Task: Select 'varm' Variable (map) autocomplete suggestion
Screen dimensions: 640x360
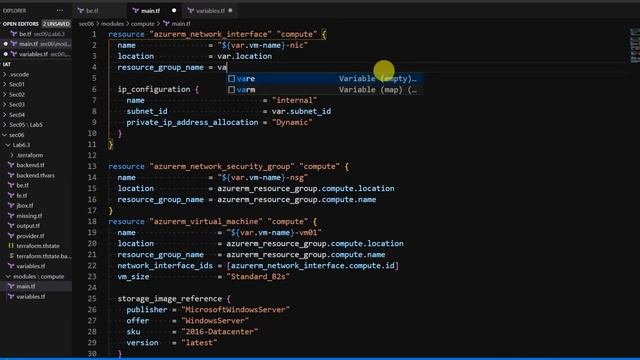Action: [x=325, y=90]
